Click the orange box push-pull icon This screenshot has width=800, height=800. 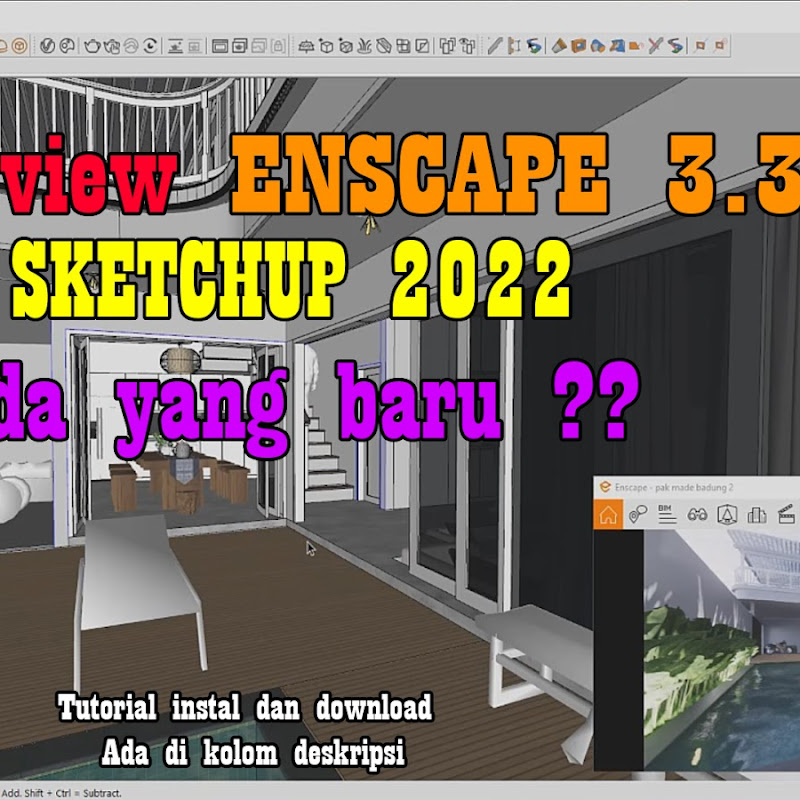(579, 46)
